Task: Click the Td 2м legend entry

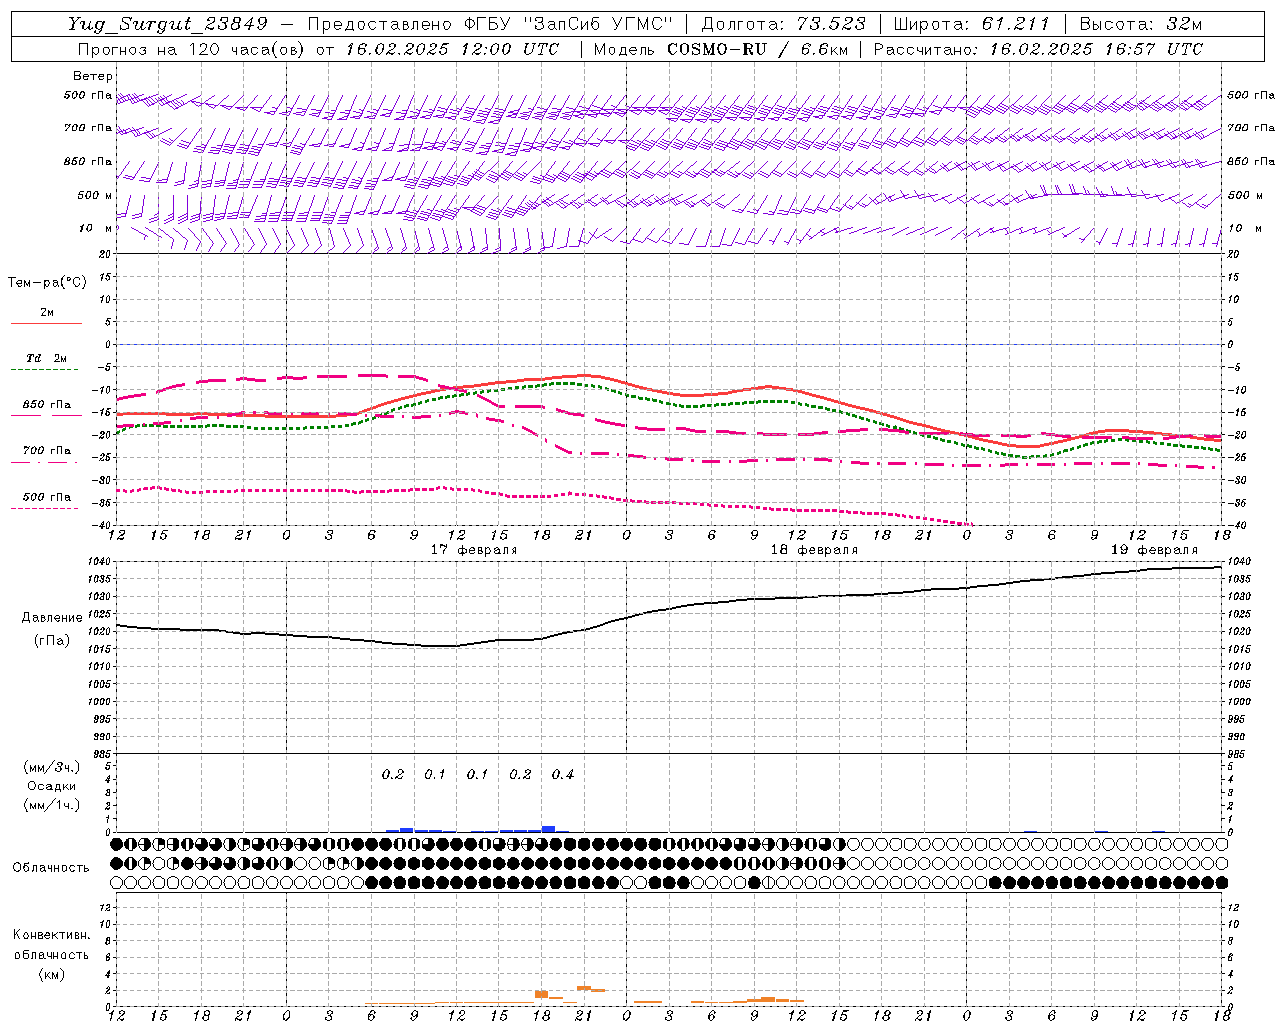Action: (46, 359)
